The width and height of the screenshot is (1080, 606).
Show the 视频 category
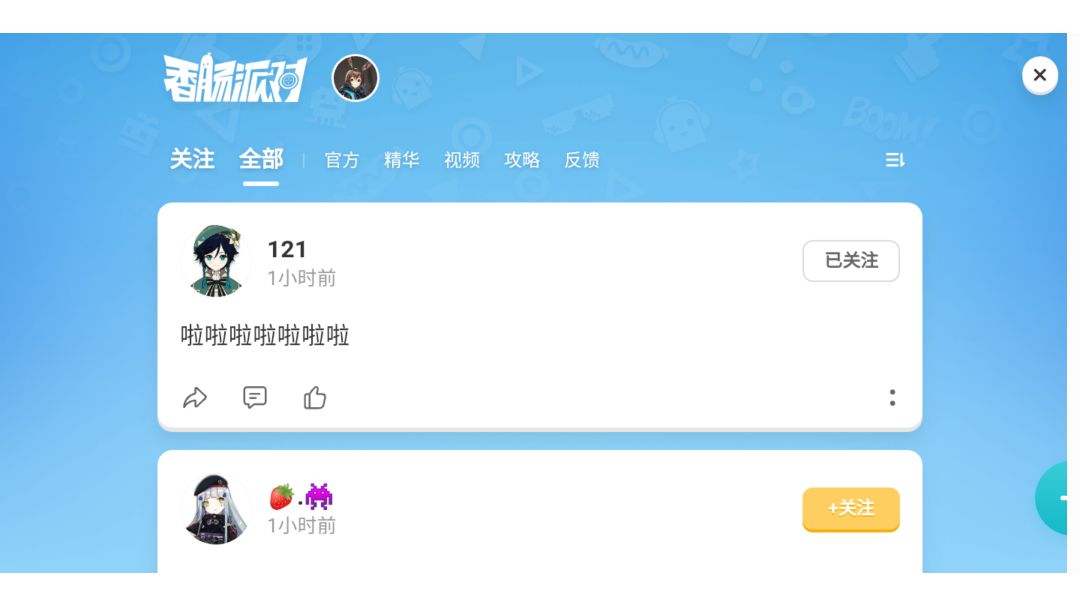tap(461, 160)
